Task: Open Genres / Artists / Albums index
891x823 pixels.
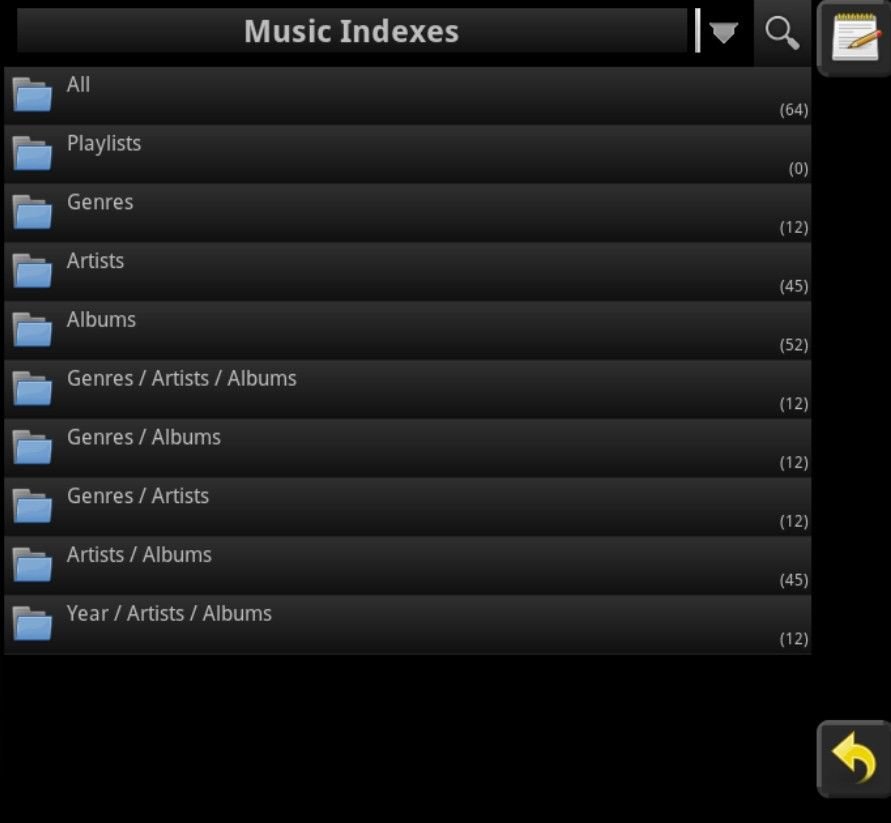Action: 407,389
